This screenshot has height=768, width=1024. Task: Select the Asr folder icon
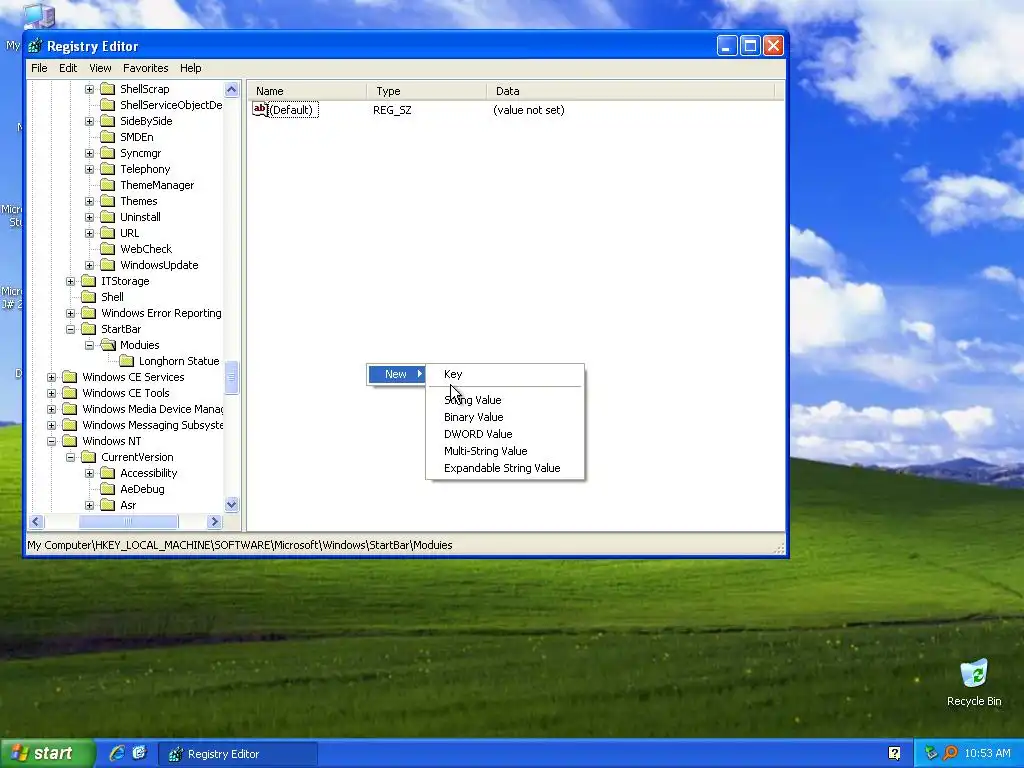[108, 505]
